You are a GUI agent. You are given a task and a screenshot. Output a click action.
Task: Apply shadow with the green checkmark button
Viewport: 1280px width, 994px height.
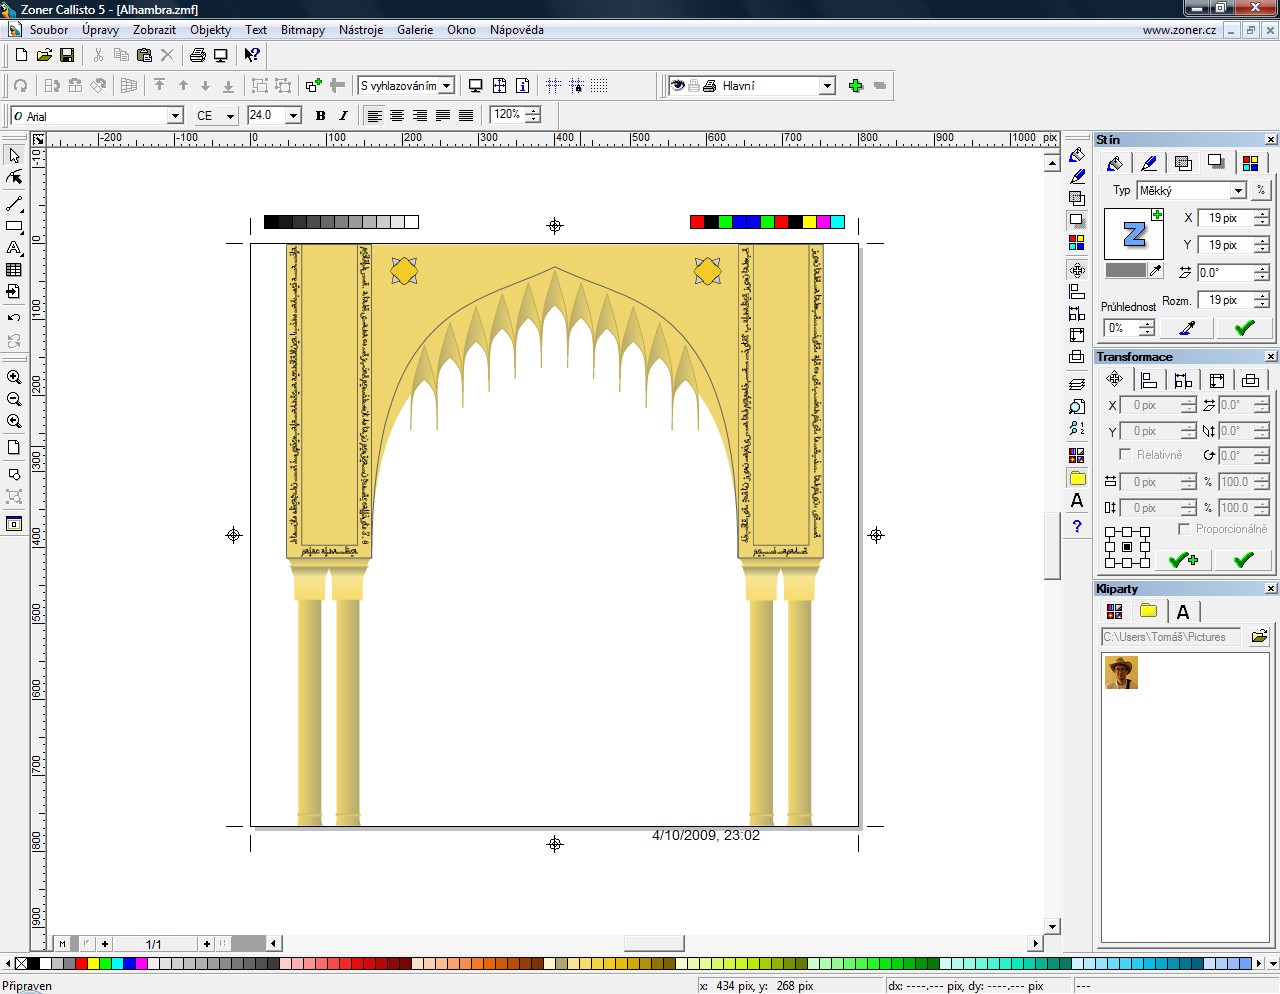1244,328
